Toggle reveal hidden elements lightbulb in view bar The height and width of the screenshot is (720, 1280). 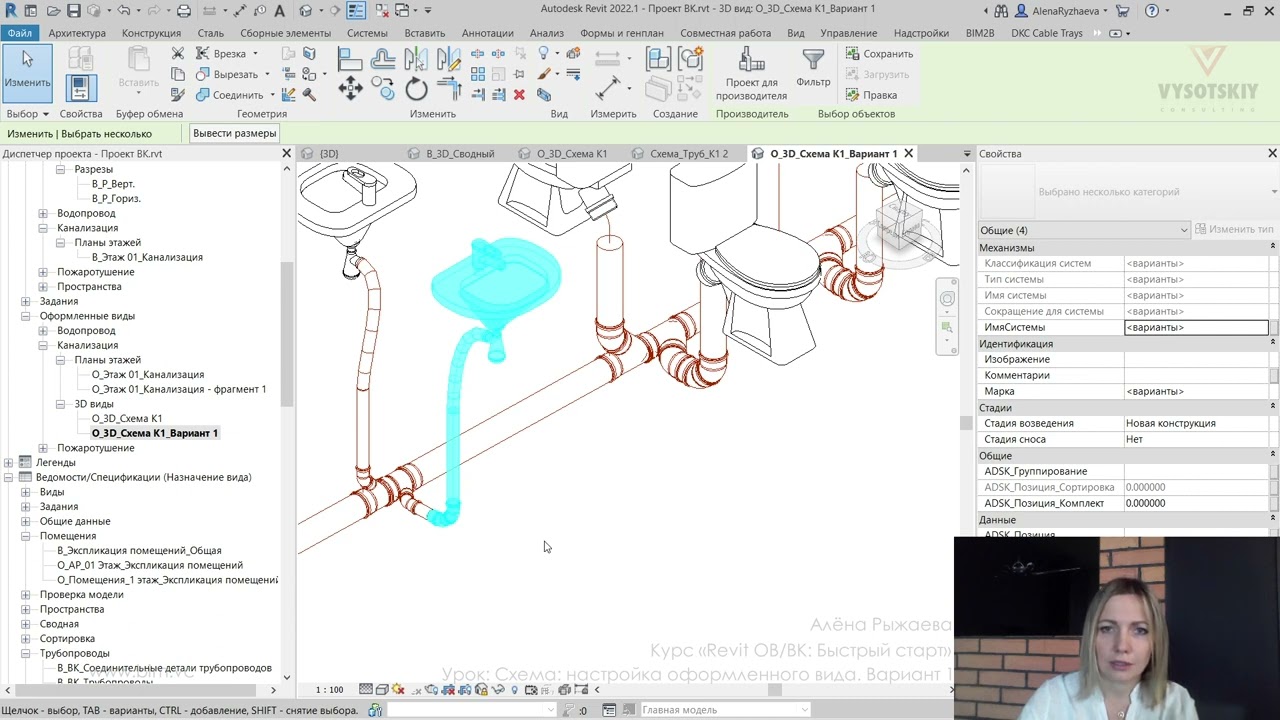[515, 689]
